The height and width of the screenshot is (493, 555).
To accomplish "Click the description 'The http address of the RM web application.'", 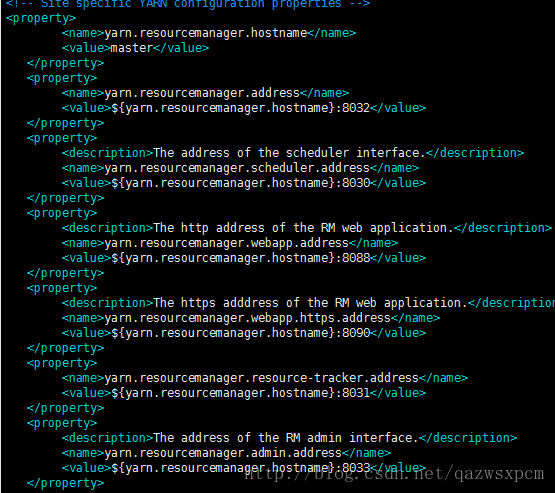I will tap(303, 228).
